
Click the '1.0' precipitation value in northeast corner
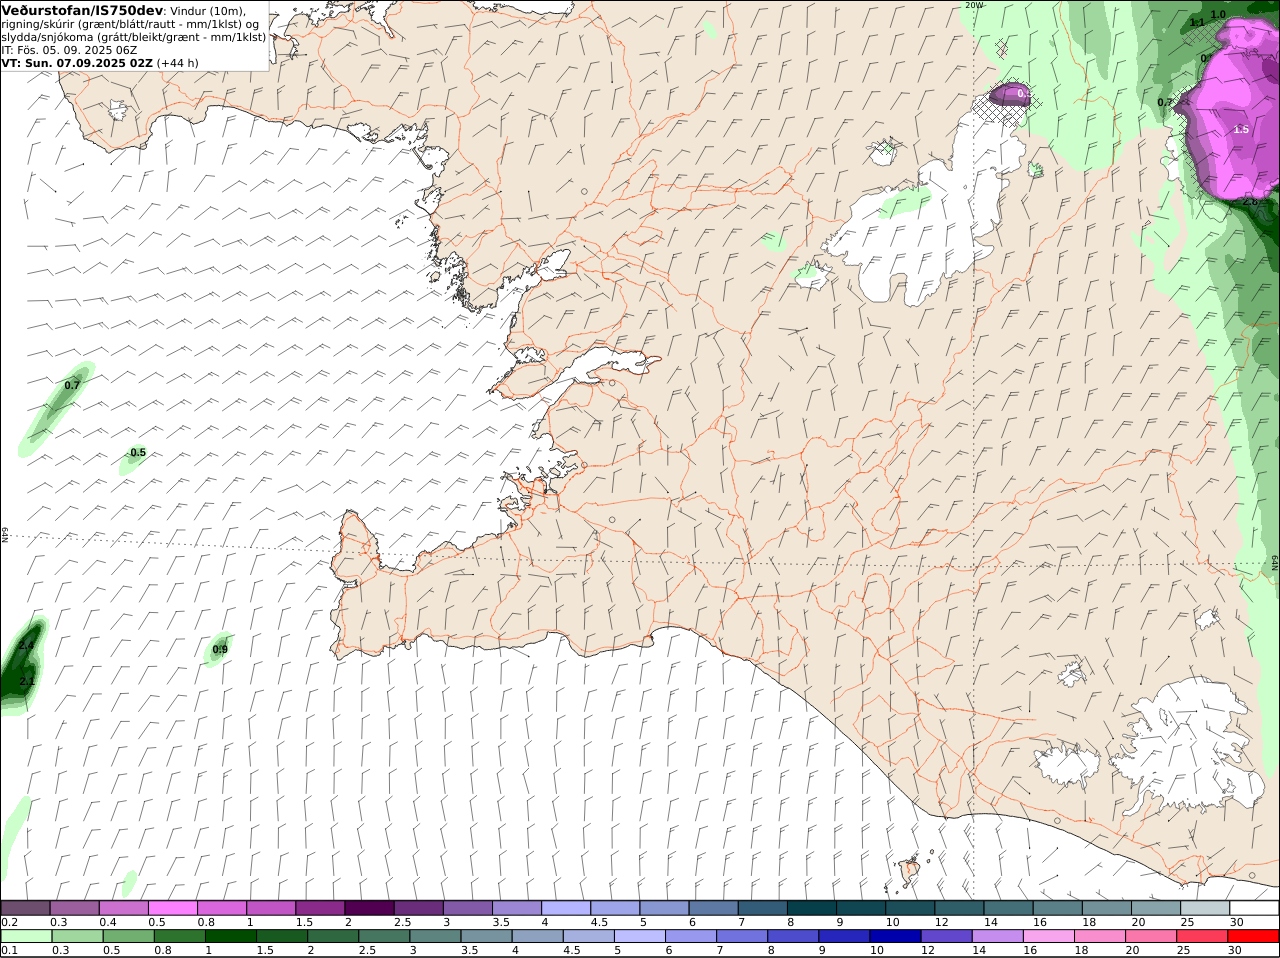(x=1218, y=15)
